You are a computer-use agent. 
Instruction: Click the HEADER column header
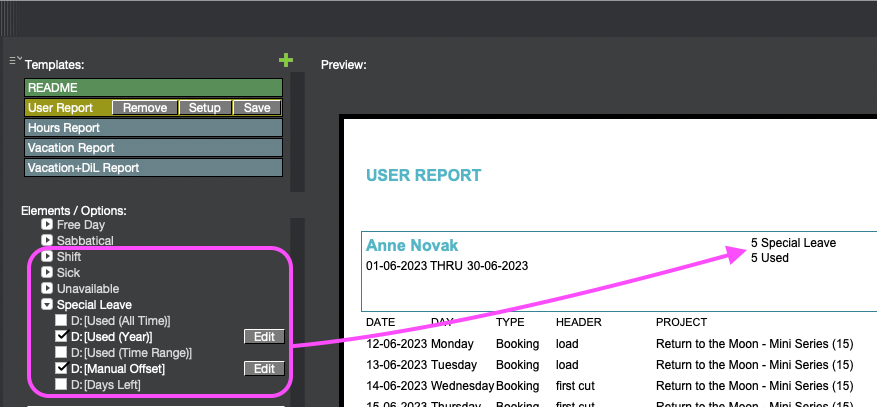click(x=579, y=323)
